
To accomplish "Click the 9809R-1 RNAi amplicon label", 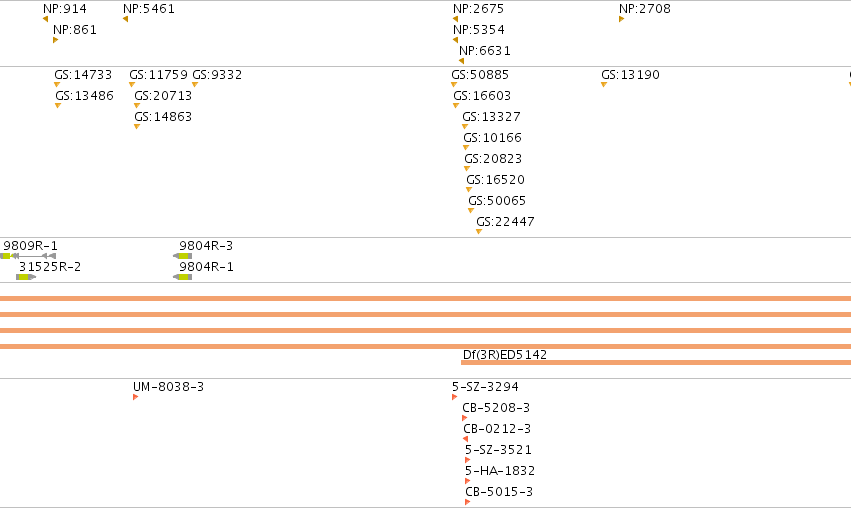I will [x=30, y=246].
